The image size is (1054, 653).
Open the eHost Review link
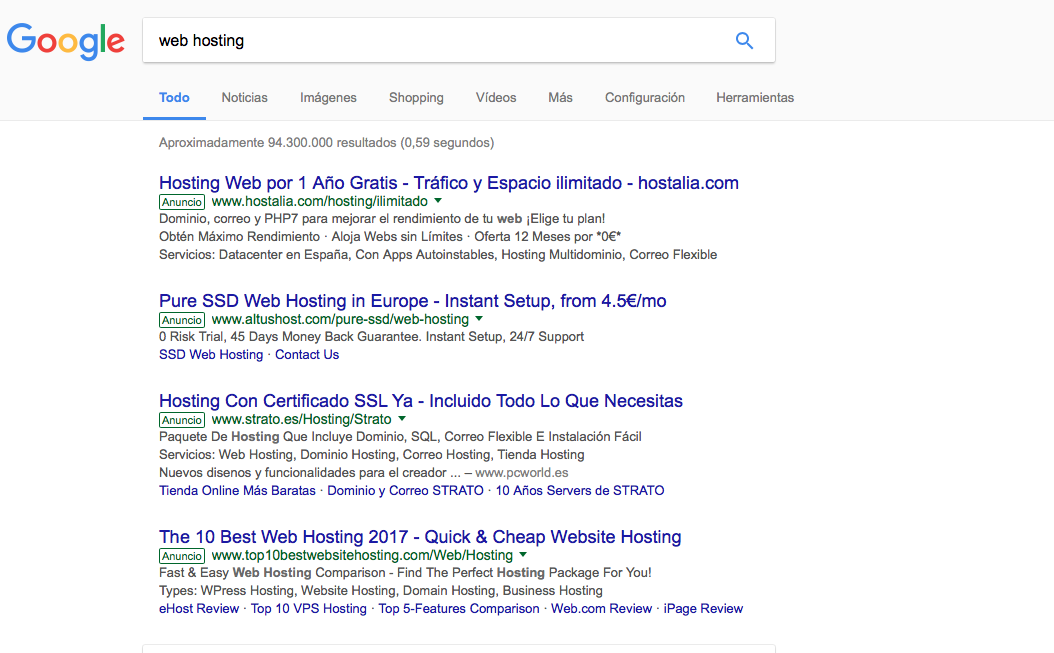pyautogui.click(x=198, y=608)
